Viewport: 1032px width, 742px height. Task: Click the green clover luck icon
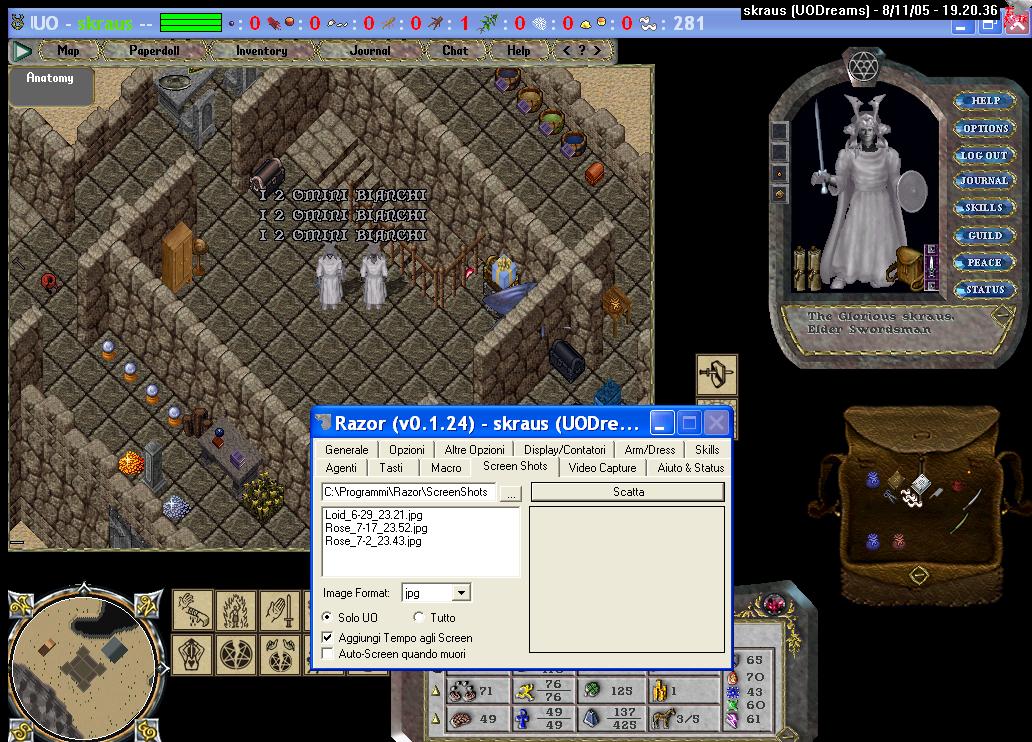pyautogui.click(x=592, y=690)
